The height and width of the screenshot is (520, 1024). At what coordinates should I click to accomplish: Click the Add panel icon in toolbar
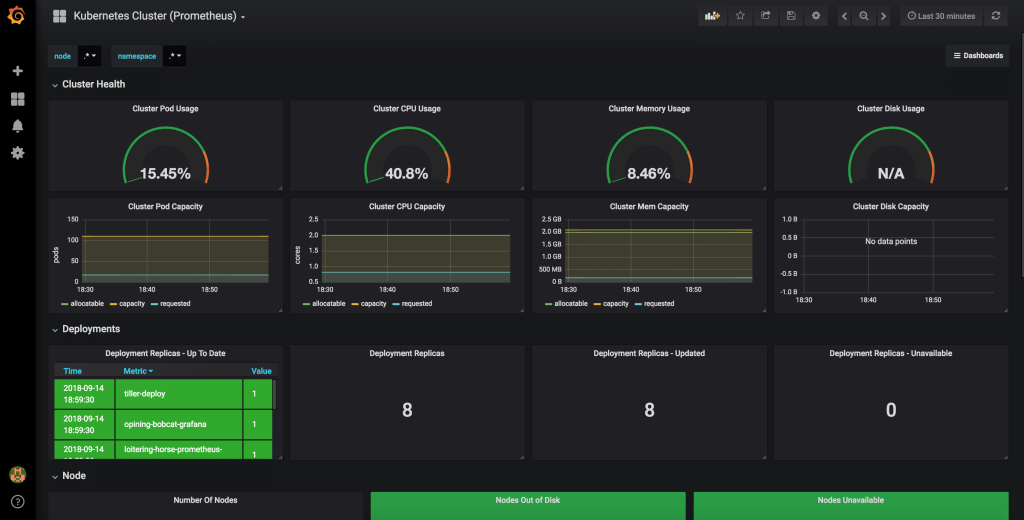(712, 16)
